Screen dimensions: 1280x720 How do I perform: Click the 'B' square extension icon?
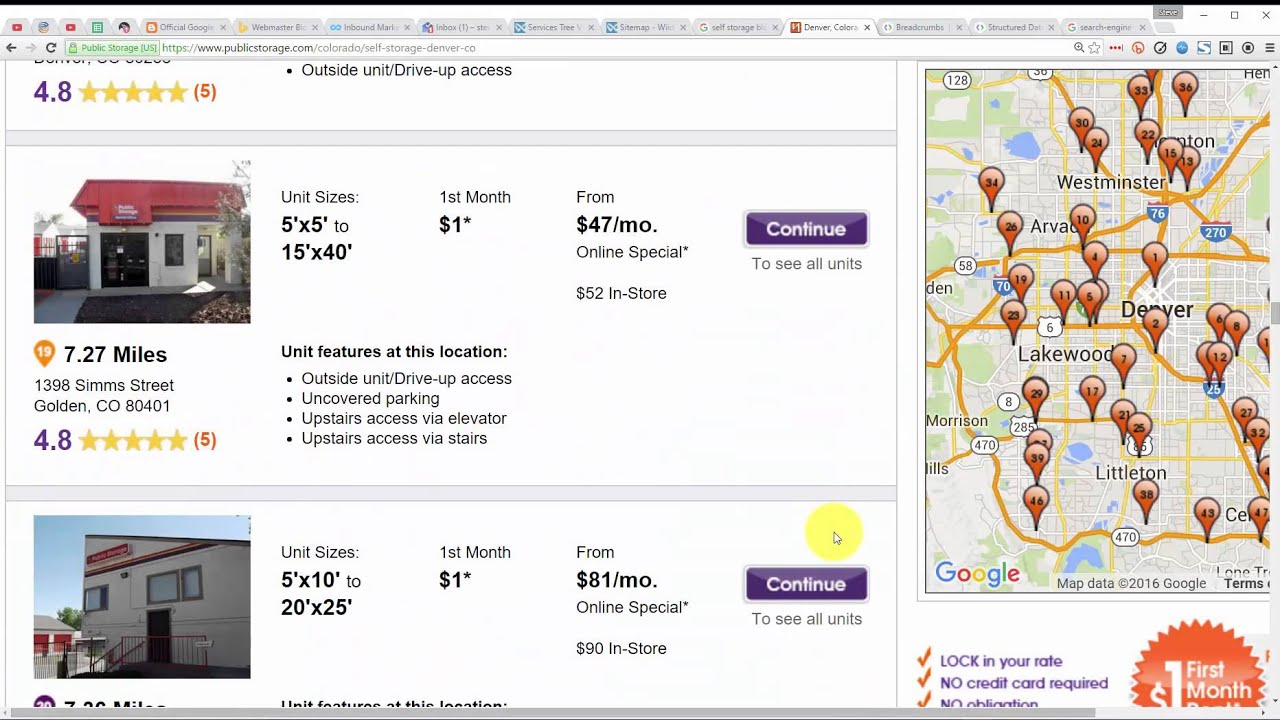coord(1226,47)
